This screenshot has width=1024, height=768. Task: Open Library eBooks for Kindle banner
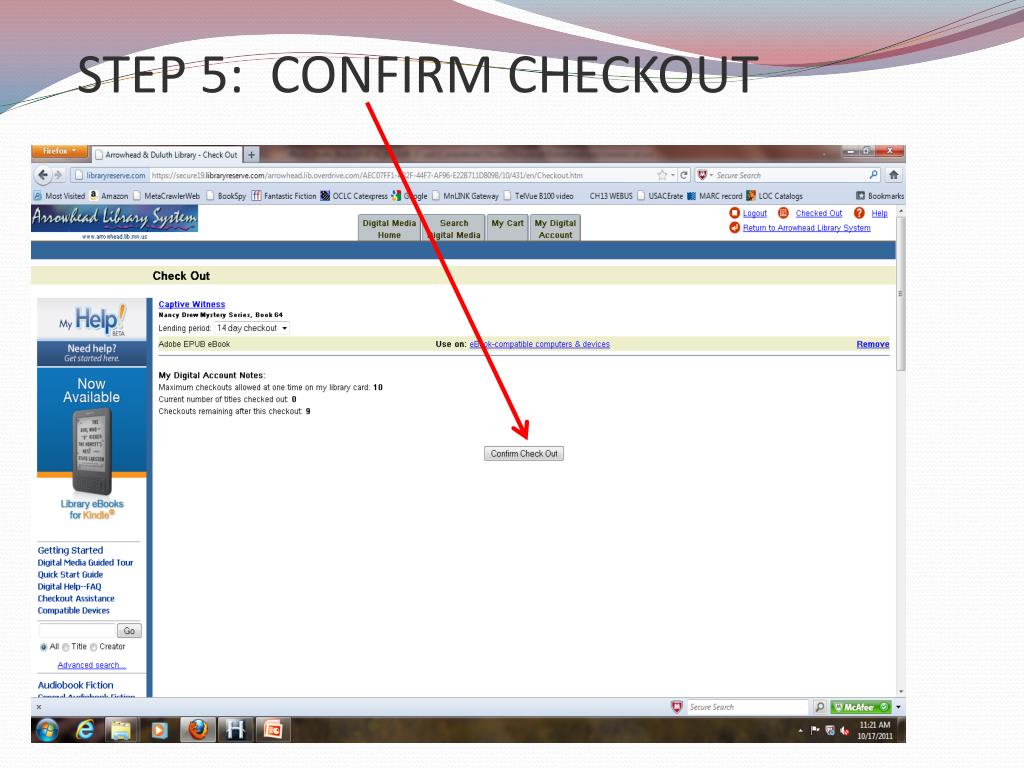[91, 445]
